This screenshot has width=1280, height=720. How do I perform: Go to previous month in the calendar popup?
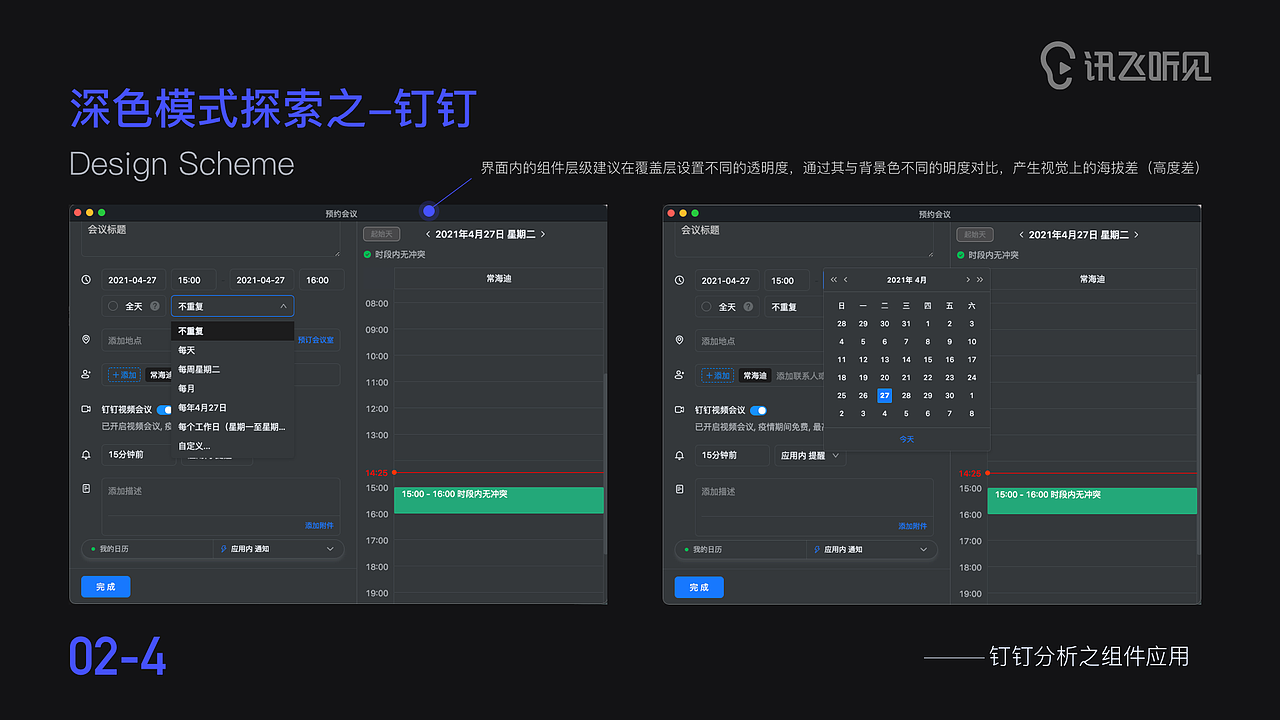[846, 280]
